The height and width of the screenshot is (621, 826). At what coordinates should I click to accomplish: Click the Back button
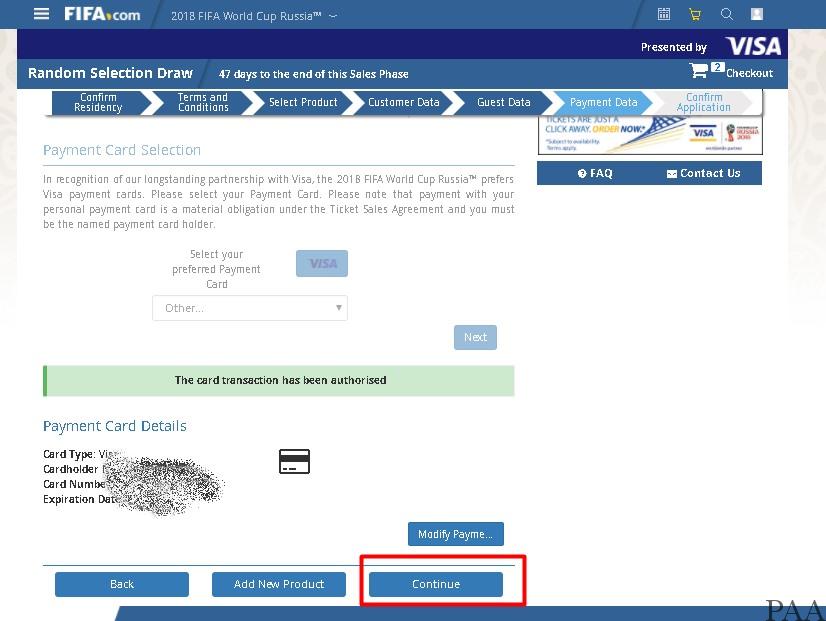tap(122, 584)
